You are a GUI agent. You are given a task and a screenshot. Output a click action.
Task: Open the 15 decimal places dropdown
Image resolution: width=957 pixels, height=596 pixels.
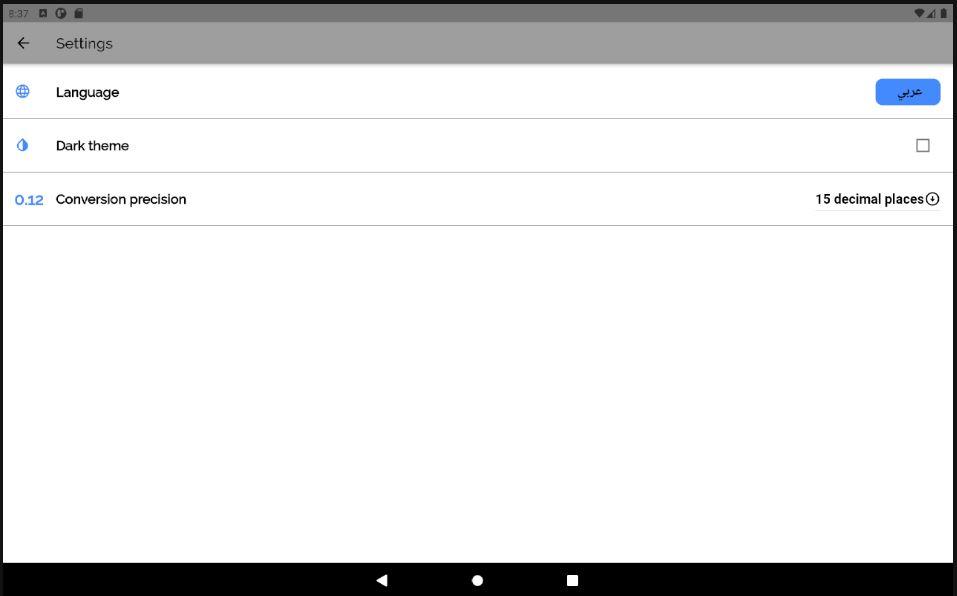[x=877, y=199]
